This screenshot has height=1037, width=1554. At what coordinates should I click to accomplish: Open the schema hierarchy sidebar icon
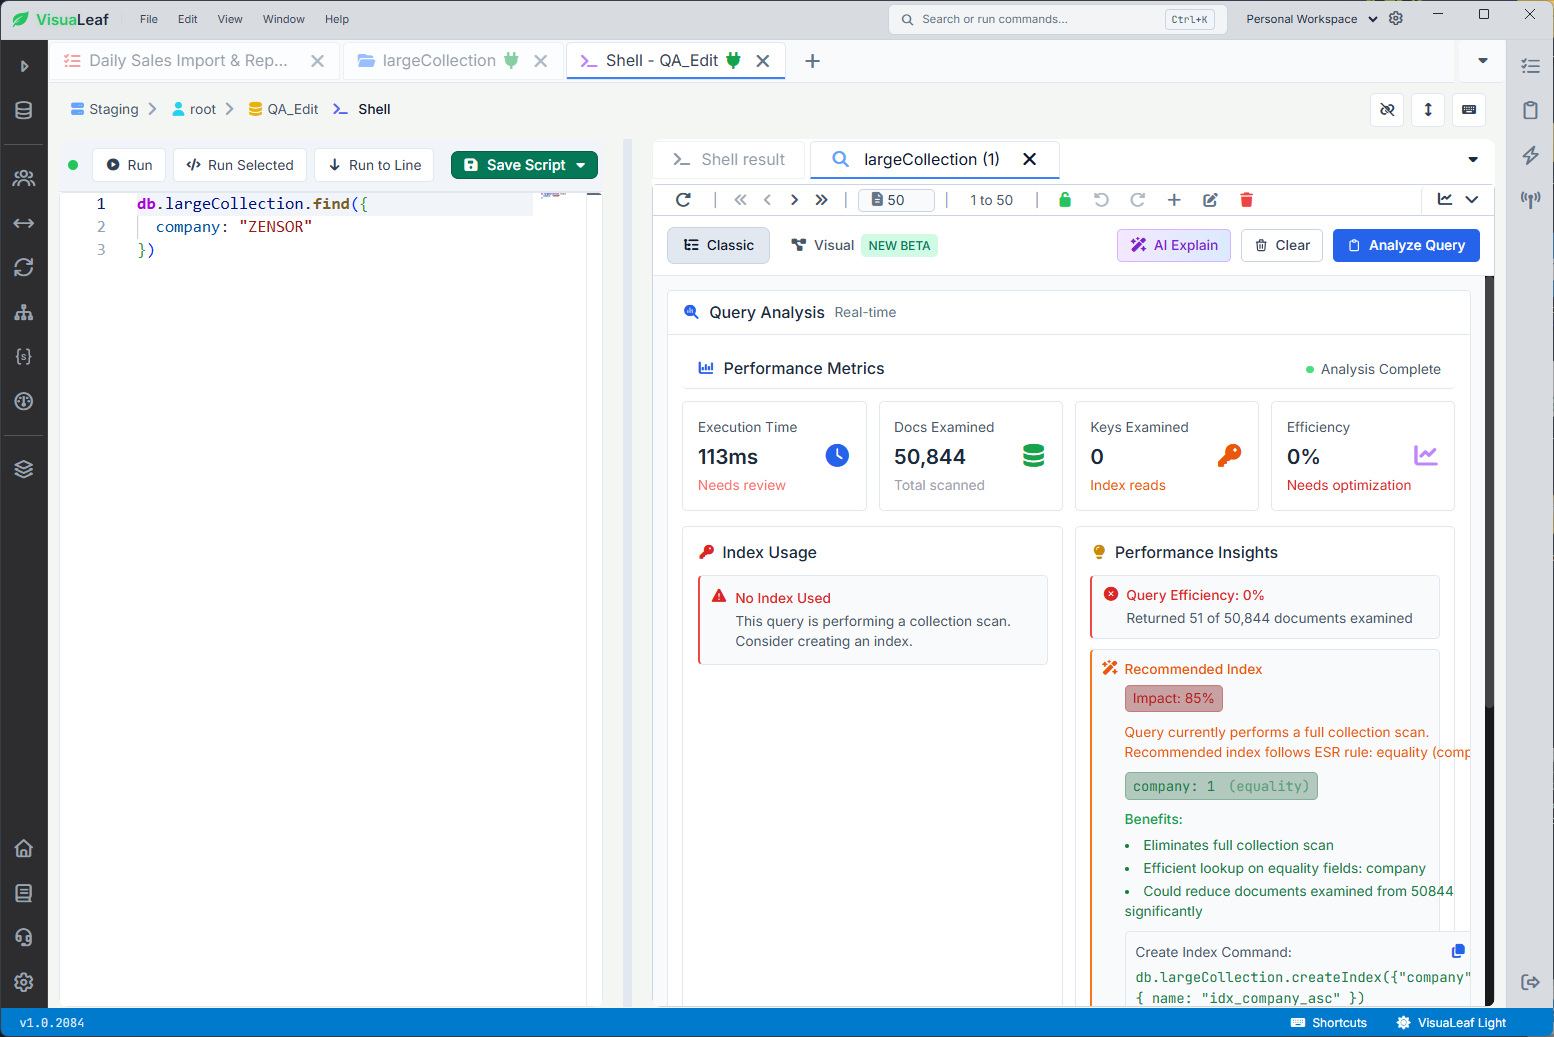pyautogui.click(x=24, y=312)
